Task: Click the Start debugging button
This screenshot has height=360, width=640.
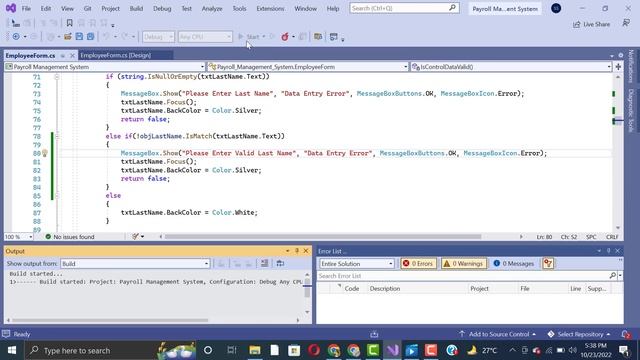Action: pos(249,37)
